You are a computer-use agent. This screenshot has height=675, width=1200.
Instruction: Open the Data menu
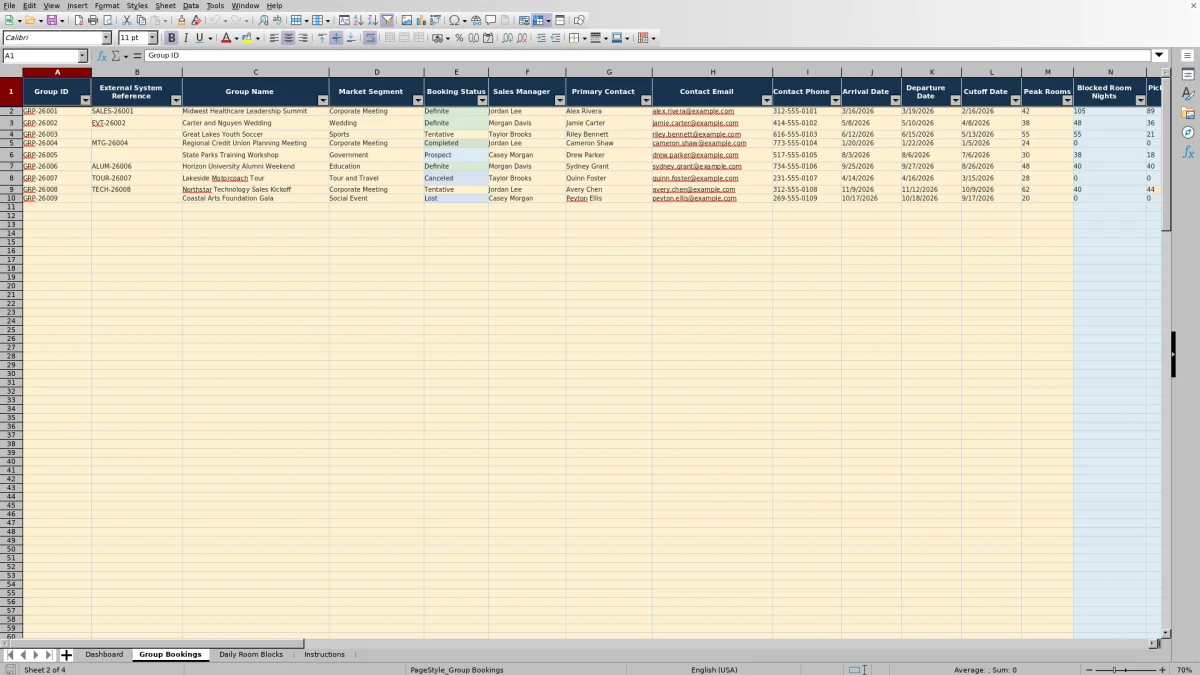pos(190,6)
